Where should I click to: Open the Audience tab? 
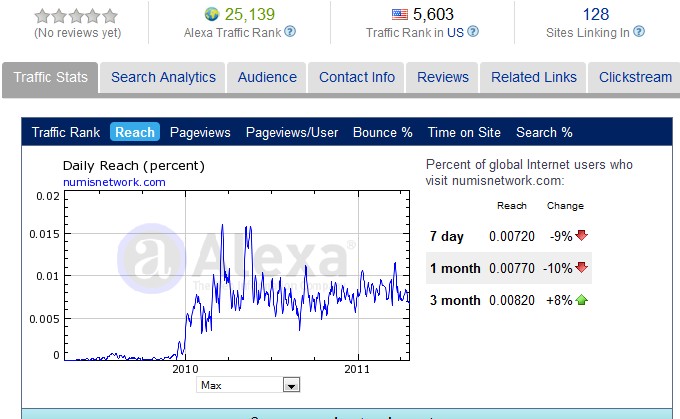267,77
